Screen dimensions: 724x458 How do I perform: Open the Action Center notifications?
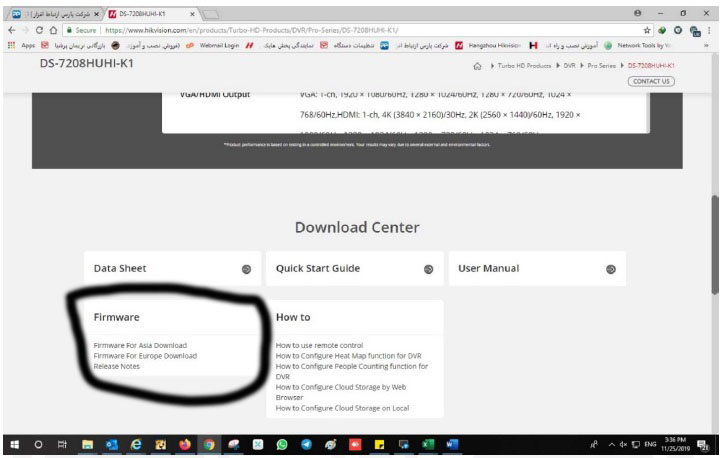point(703,445)
